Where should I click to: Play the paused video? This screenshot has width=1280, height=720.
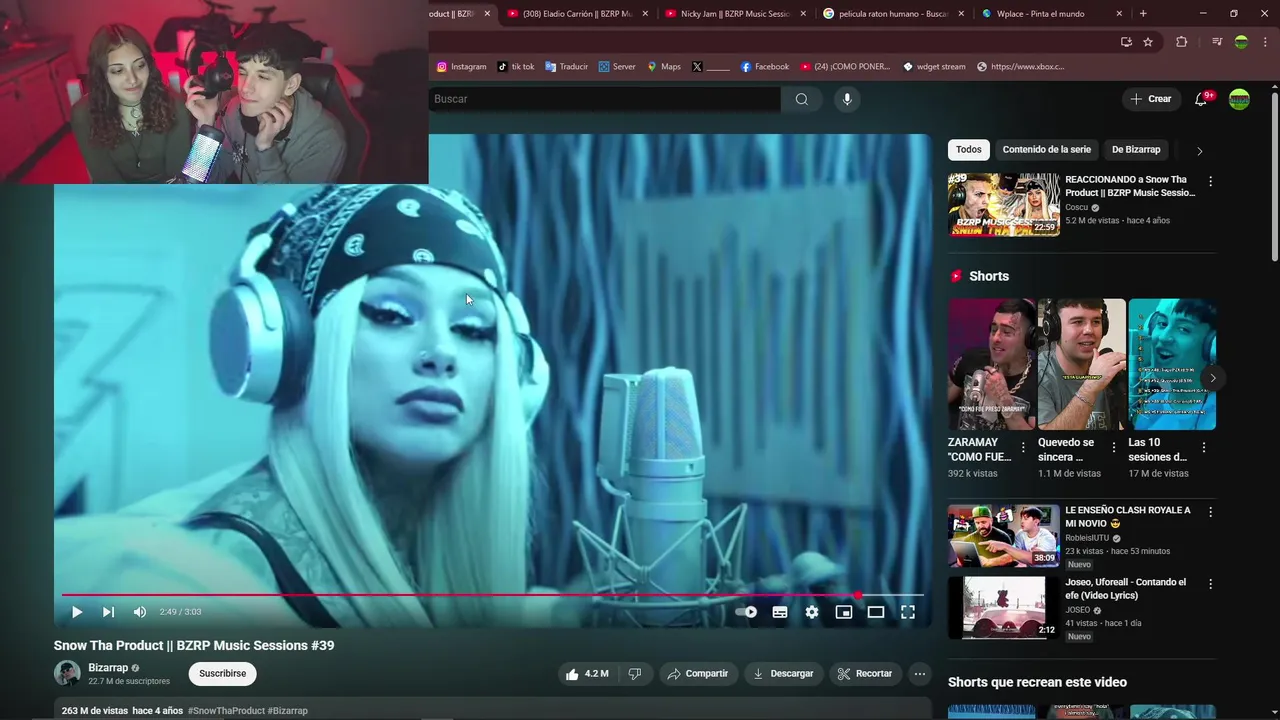click(77, 612)
